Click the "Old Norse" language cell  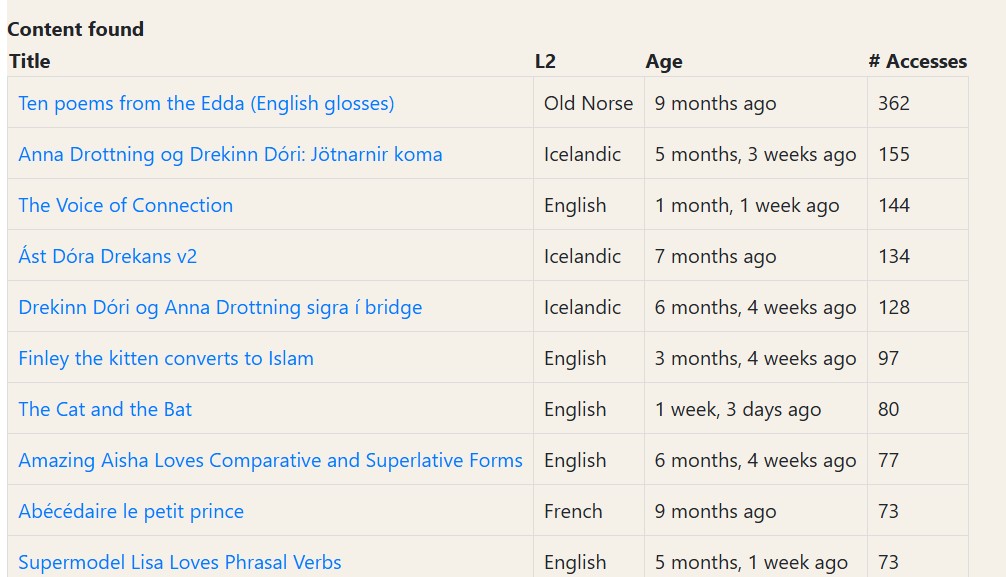pyautogui.click(x=588, y=103)
